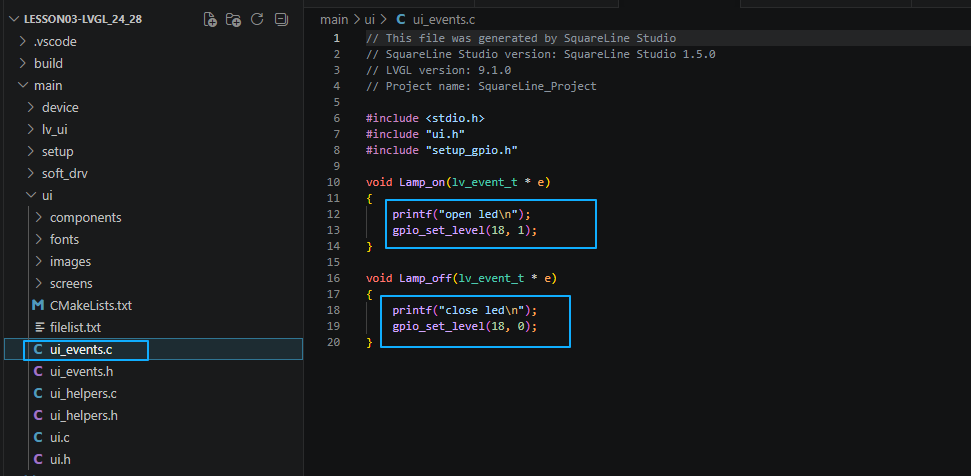Open CMakeLists.txt in the explorer

coord(91,305)
